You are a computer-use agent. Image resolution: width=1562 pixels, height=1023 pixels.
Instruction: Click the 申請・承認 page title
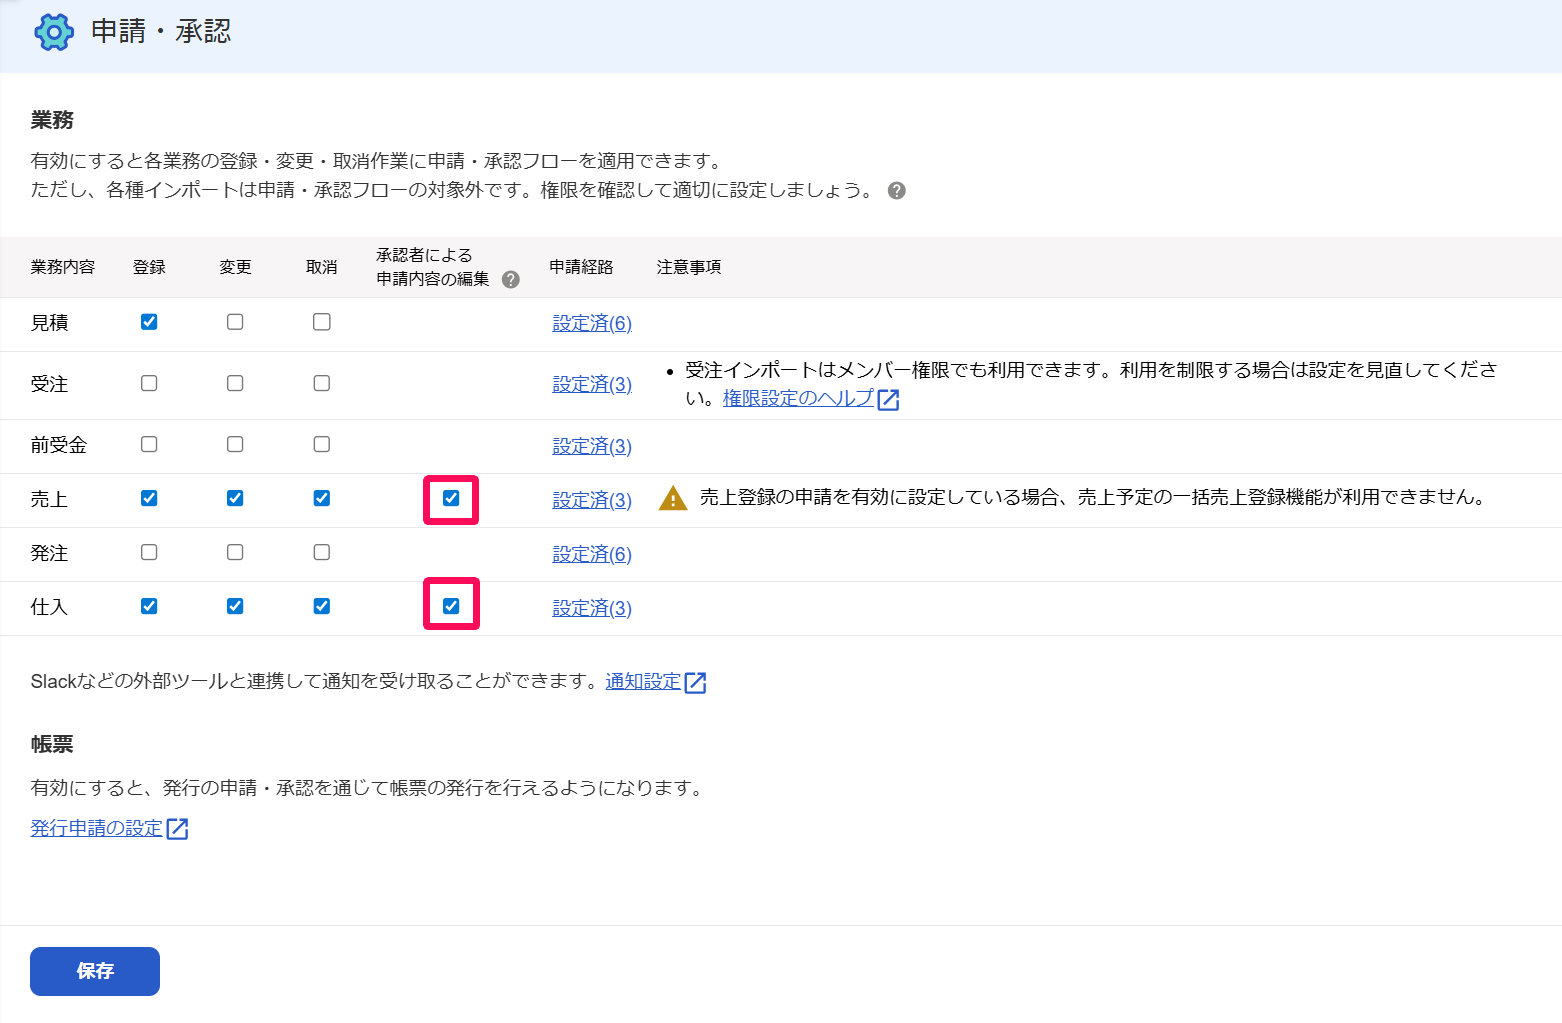point(161,32)
